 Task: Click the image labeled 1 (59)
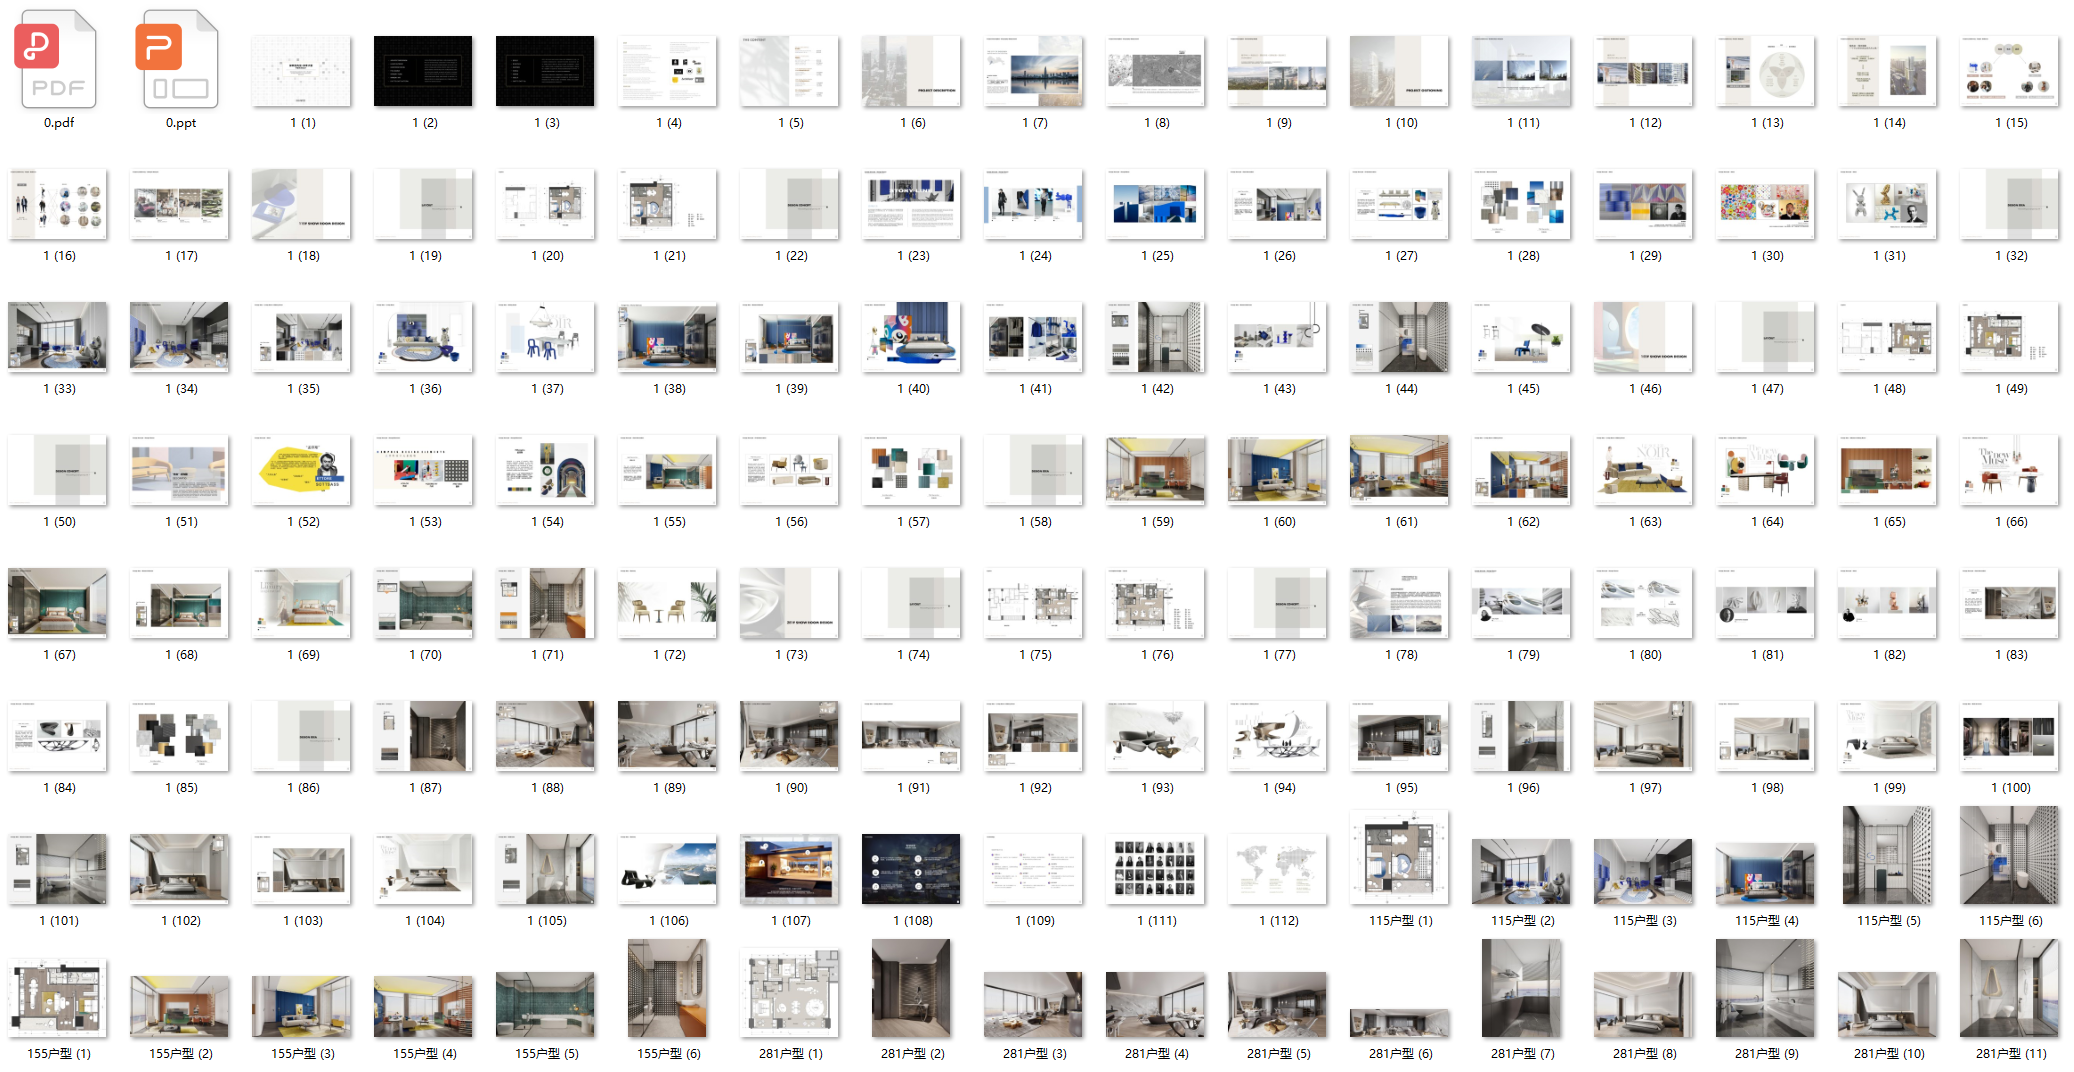click(x=1155, y=470)
